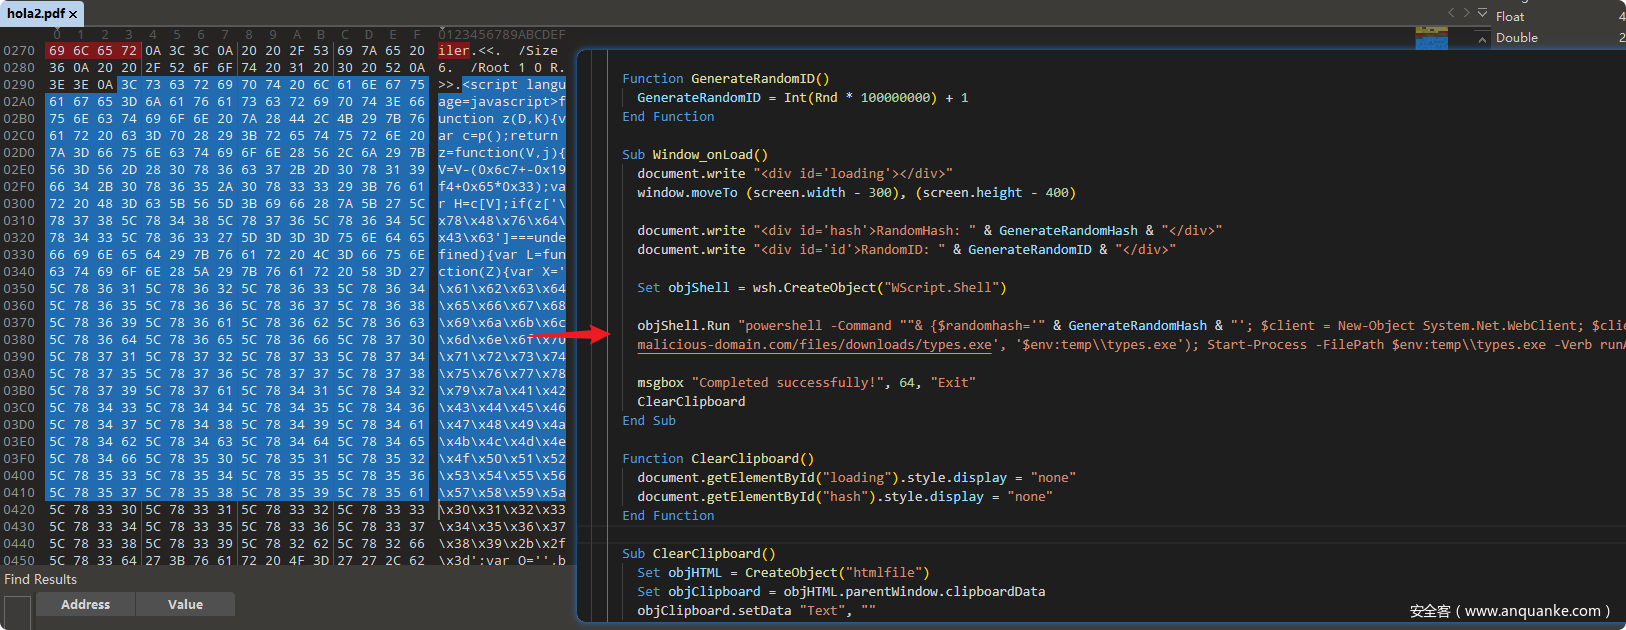Viewport: 1626px width, 630px height.
Task: Click 'Sub Window_onLoad()' code line
Action: (x=695, y=155)
